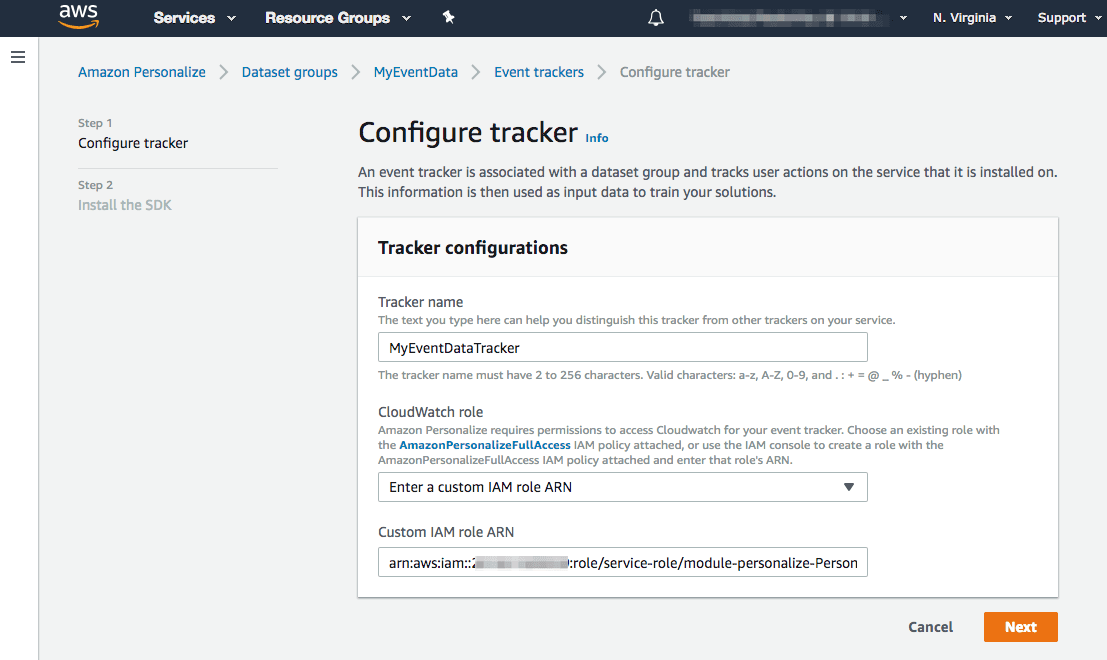1107x660 pixels.
Task: Open the hamburger sidebar menu
Action: point(17,57)
